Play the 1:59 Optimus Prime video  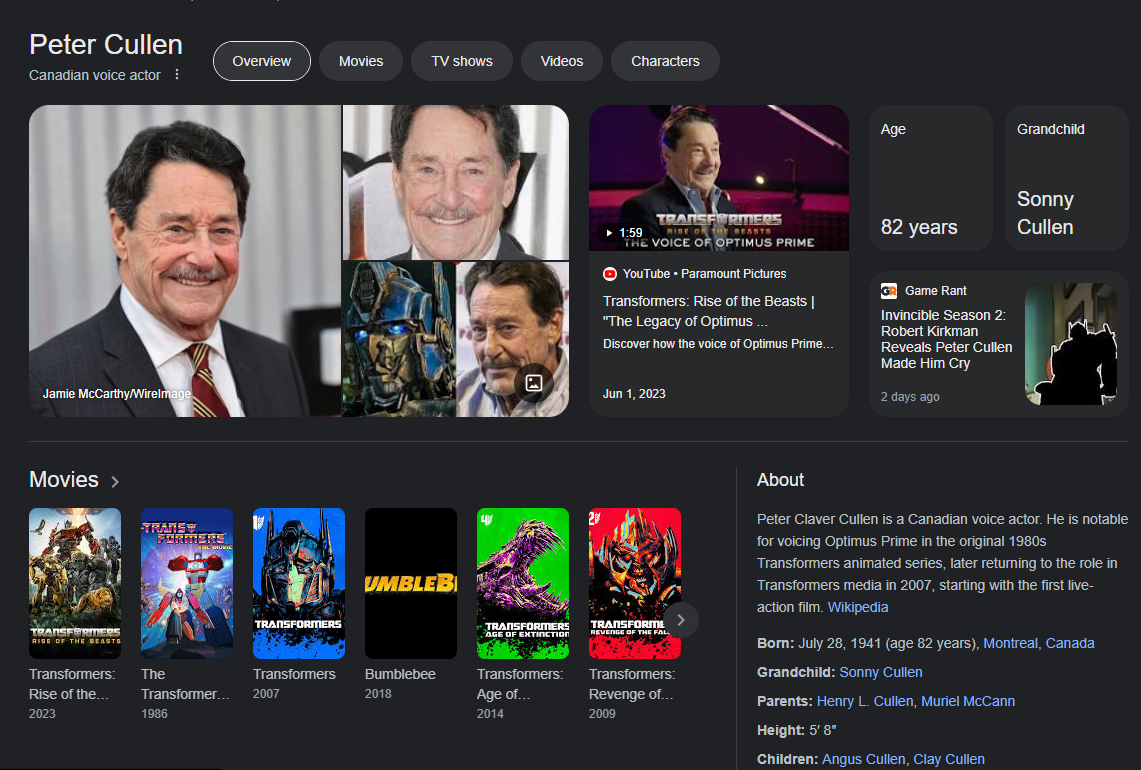pos(718,178)
